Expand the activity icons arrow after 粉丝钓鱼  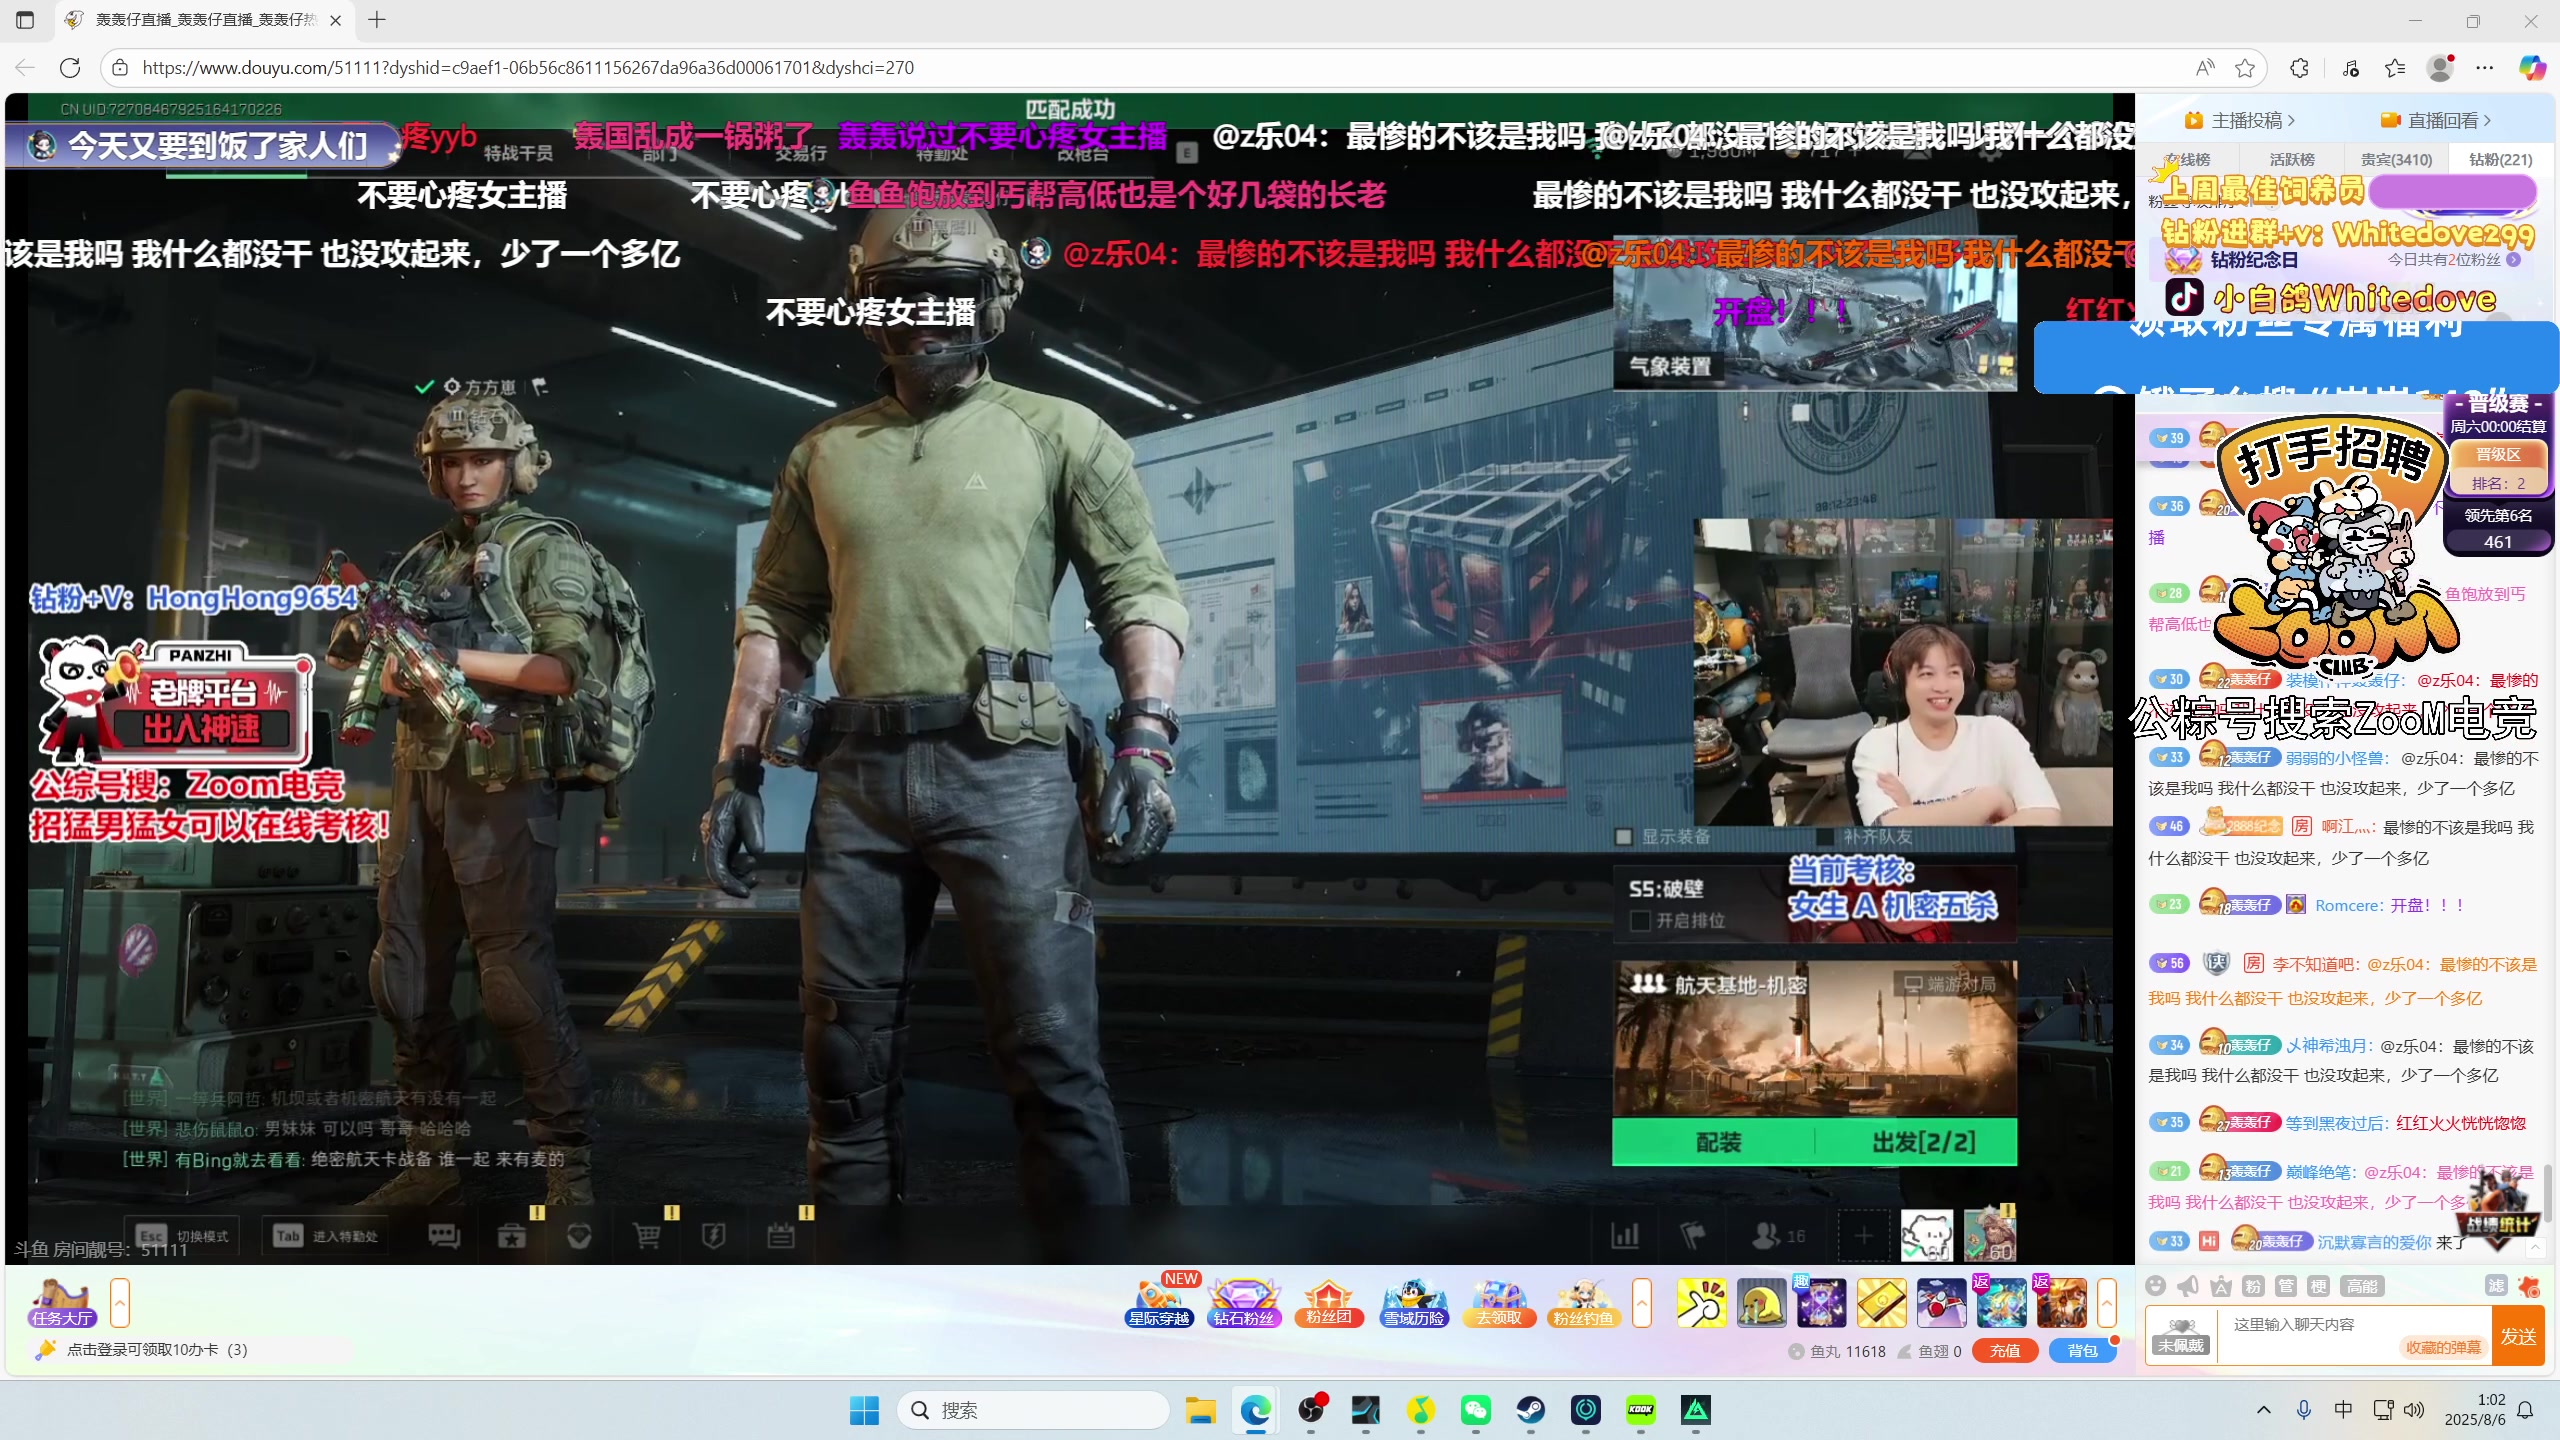click(1642, 1303)
